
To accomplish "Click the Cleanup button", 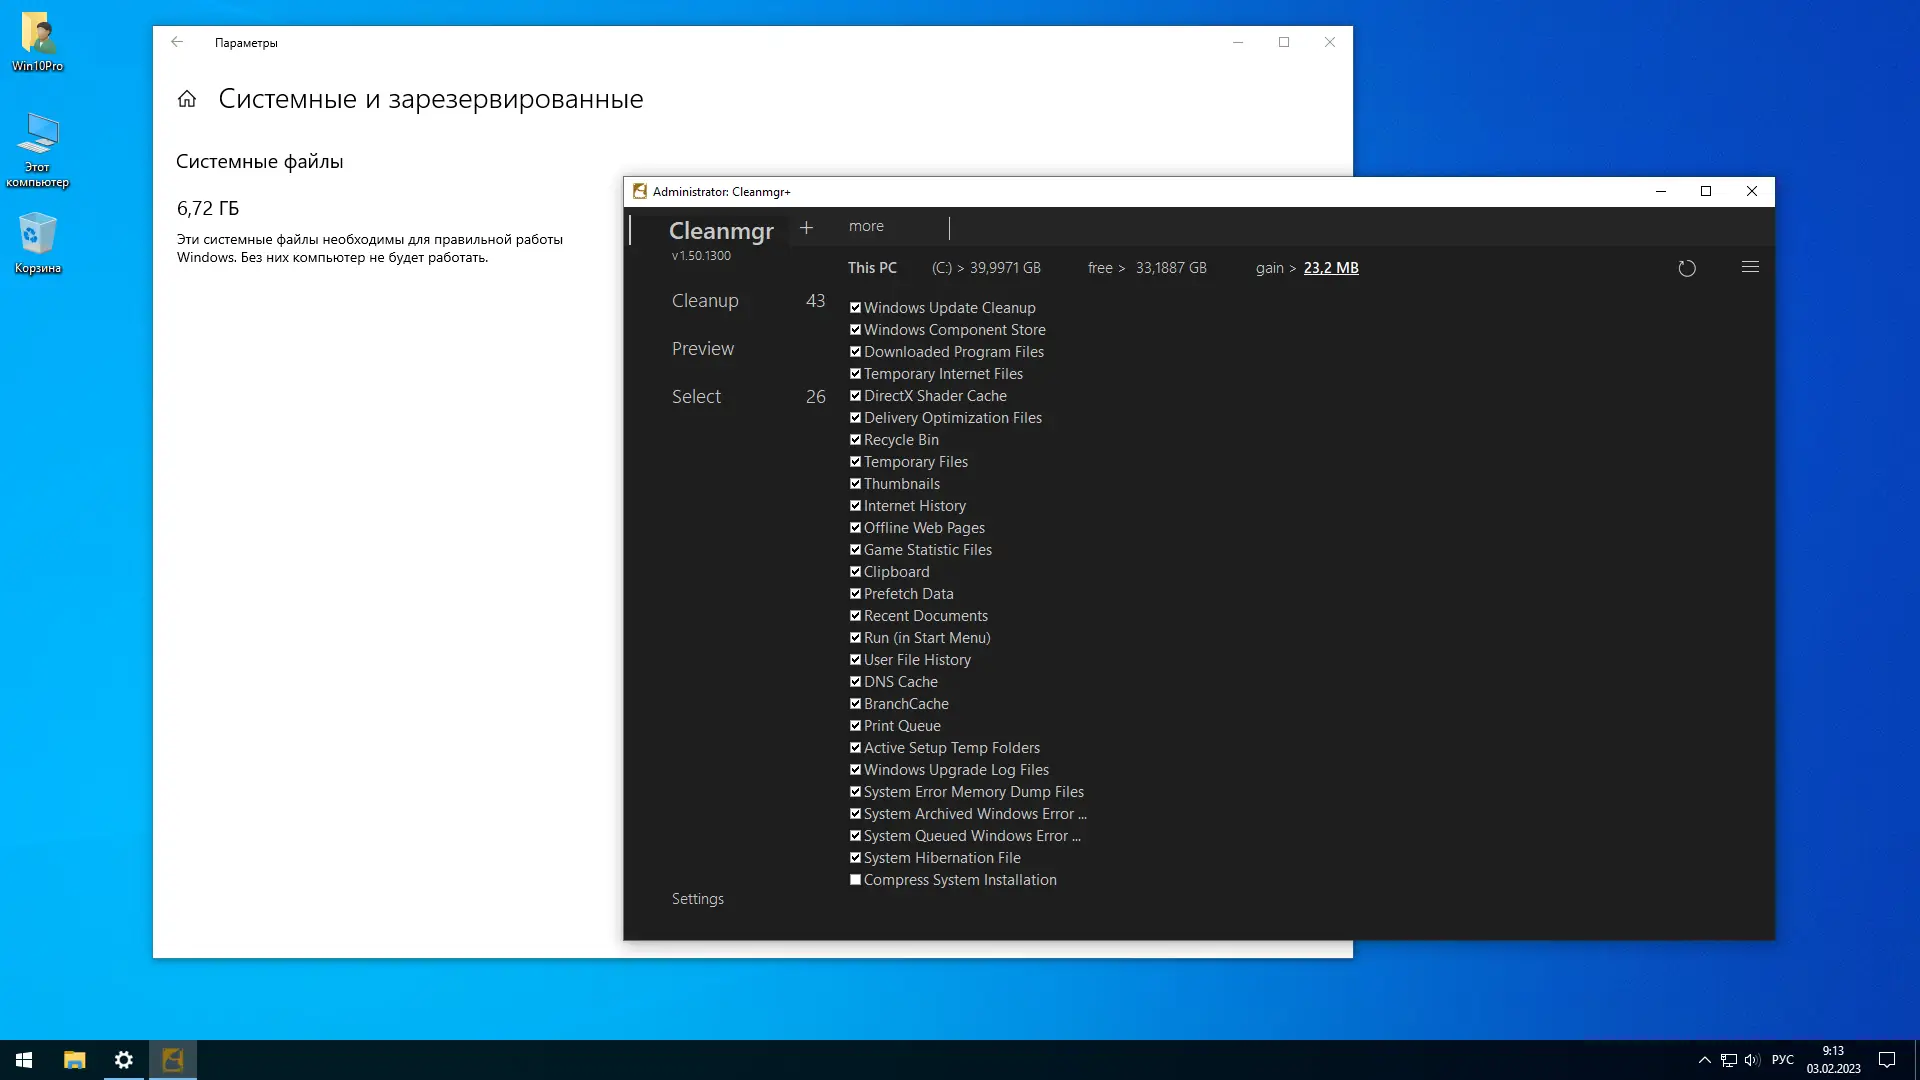I will coord(705,301).
